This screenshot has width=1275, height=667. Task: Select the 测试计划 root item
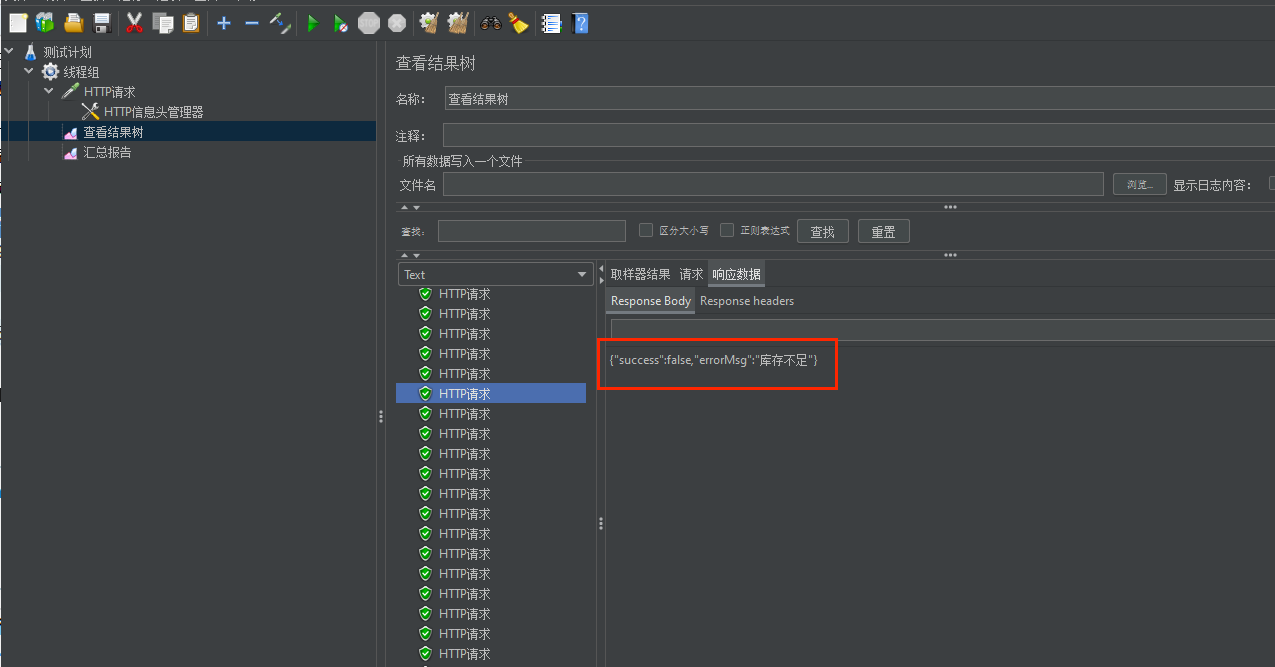pyautogui.click(x=67, y=52)
